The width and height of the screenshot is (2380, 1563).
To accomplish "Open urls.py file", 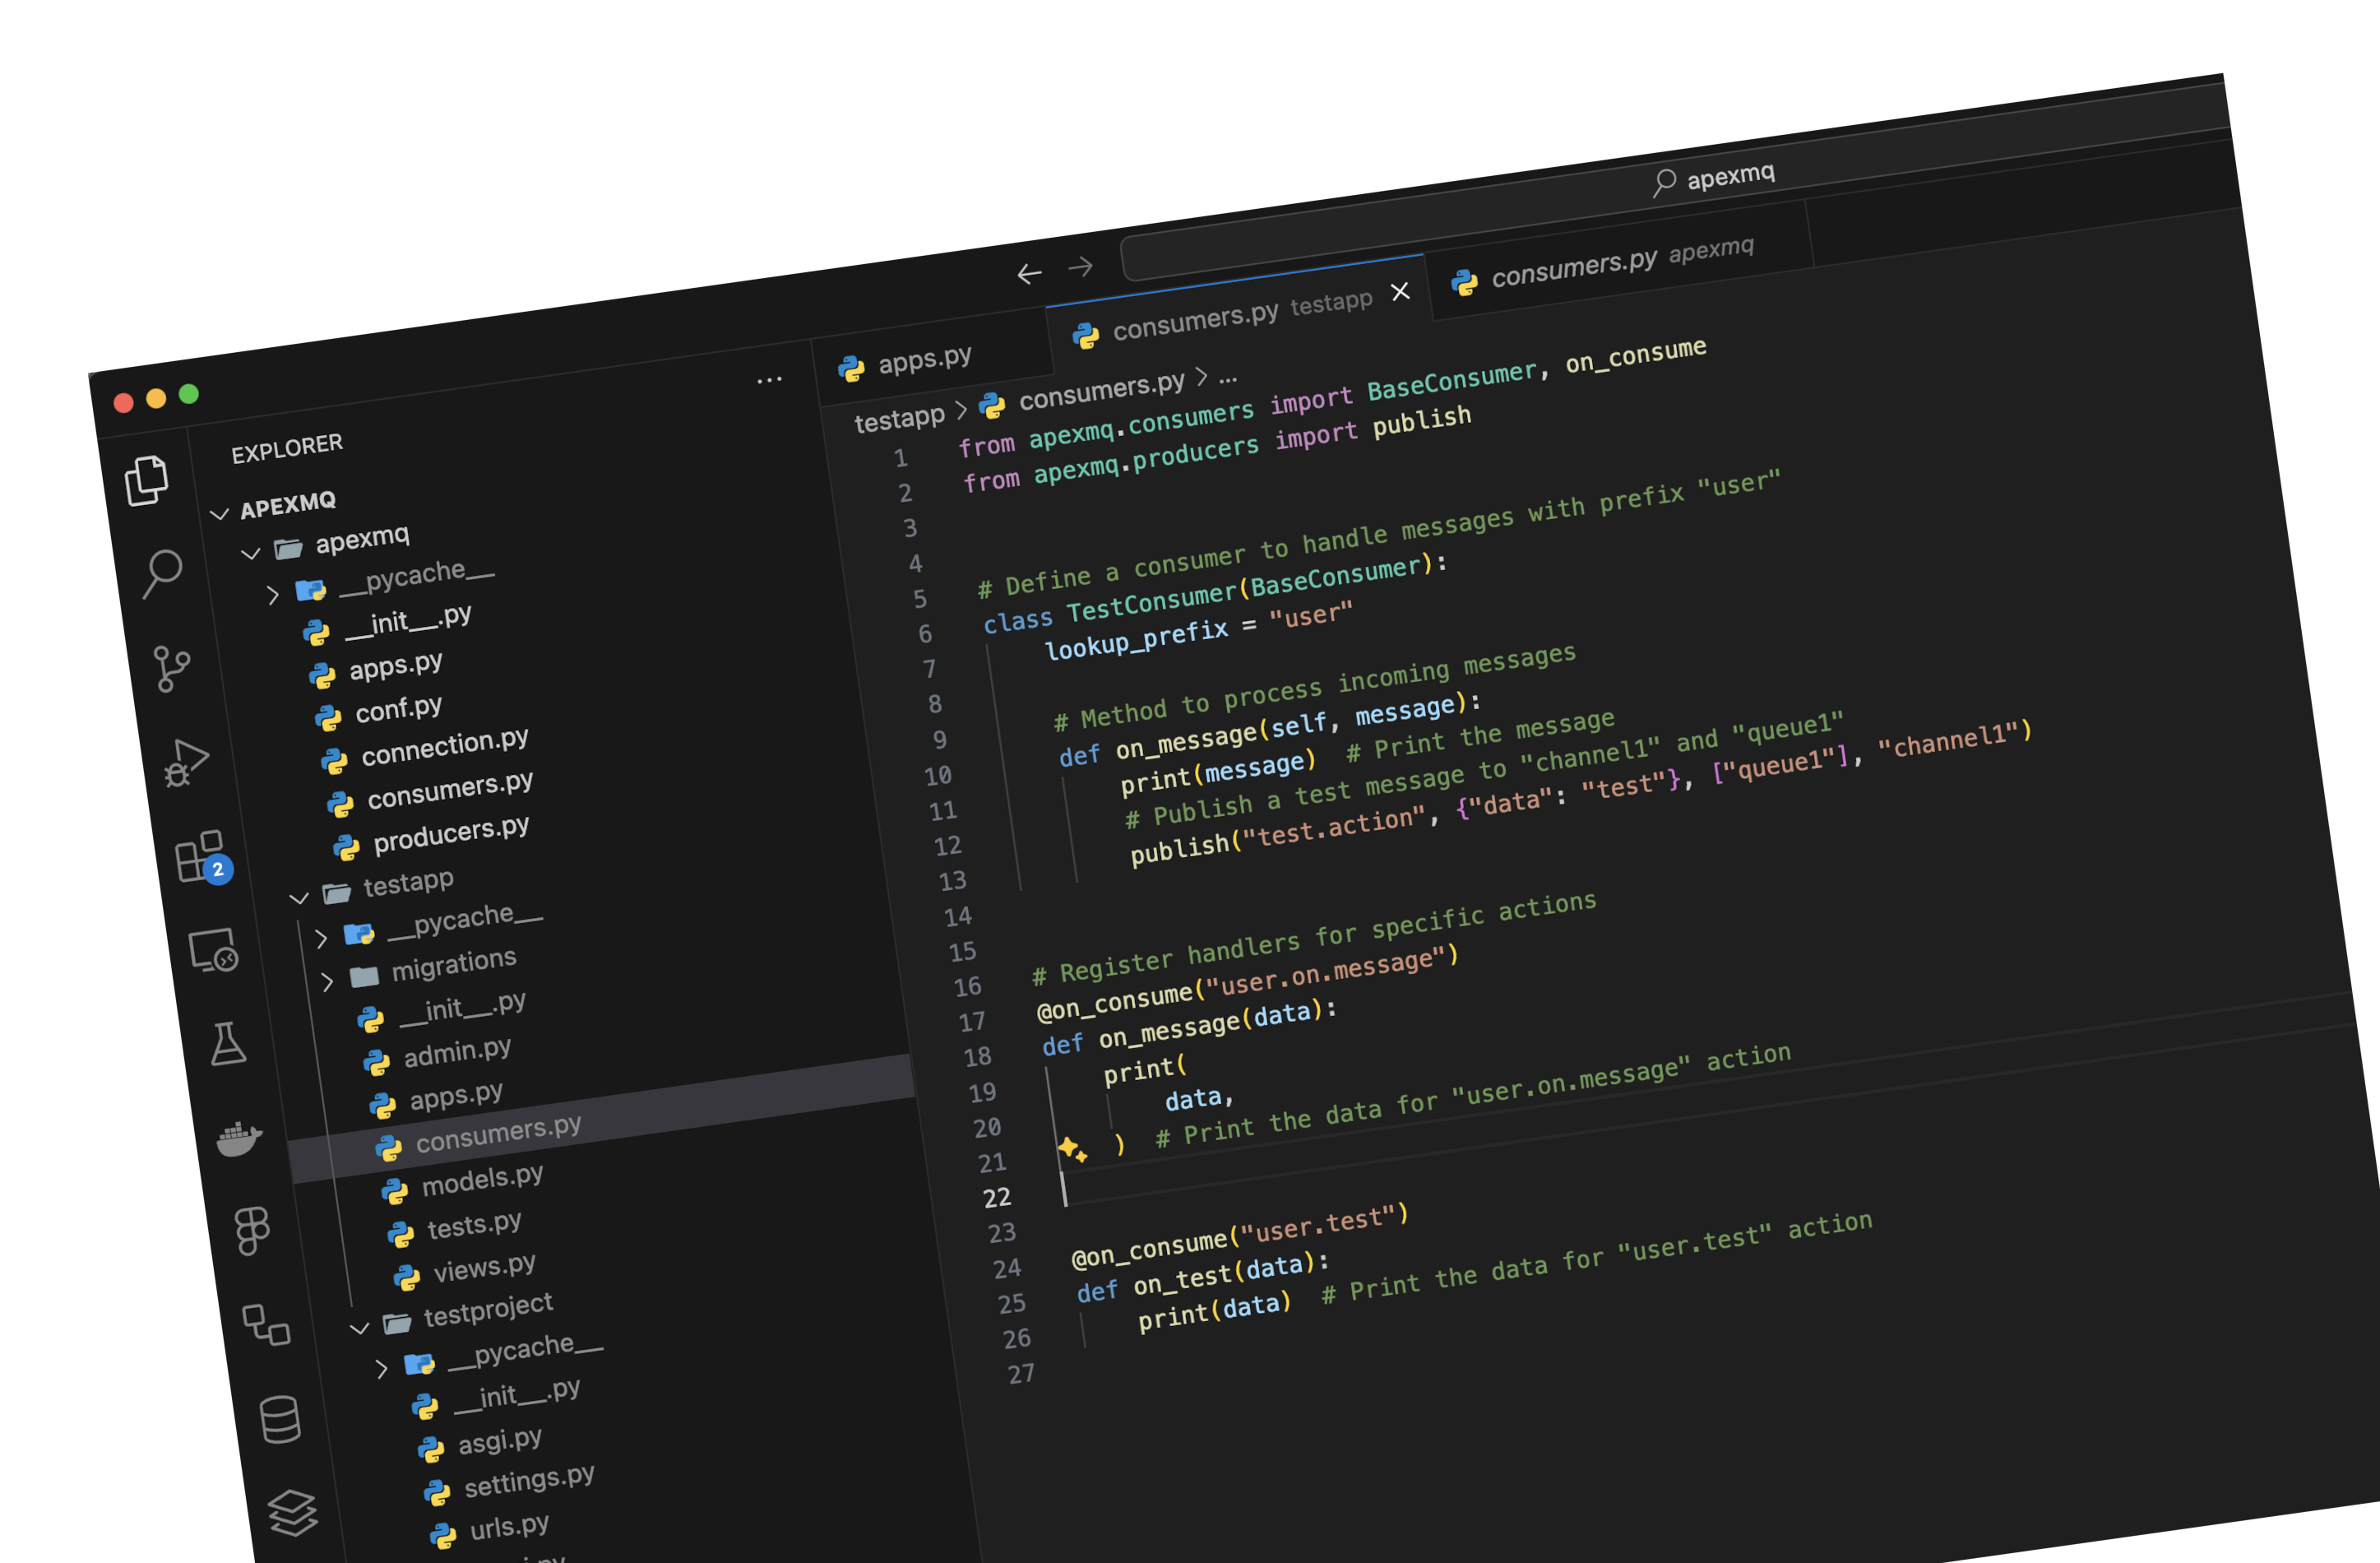I will 510,1528.
